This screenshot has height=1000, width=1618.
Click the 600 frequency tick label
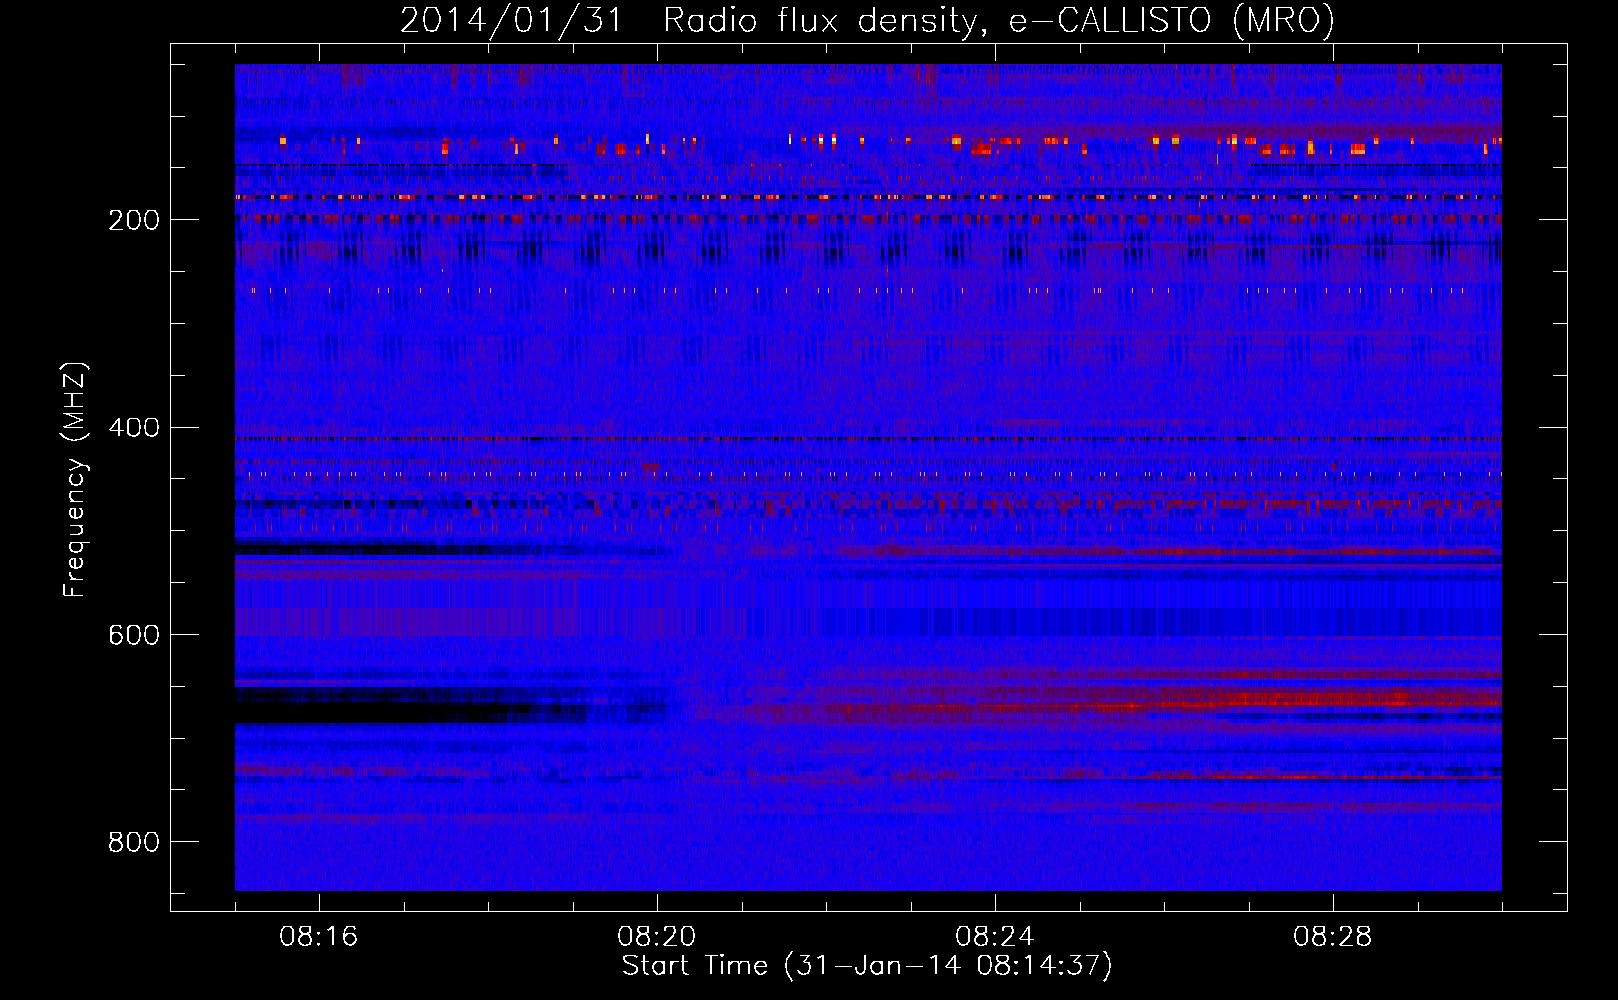click(134, 636)
